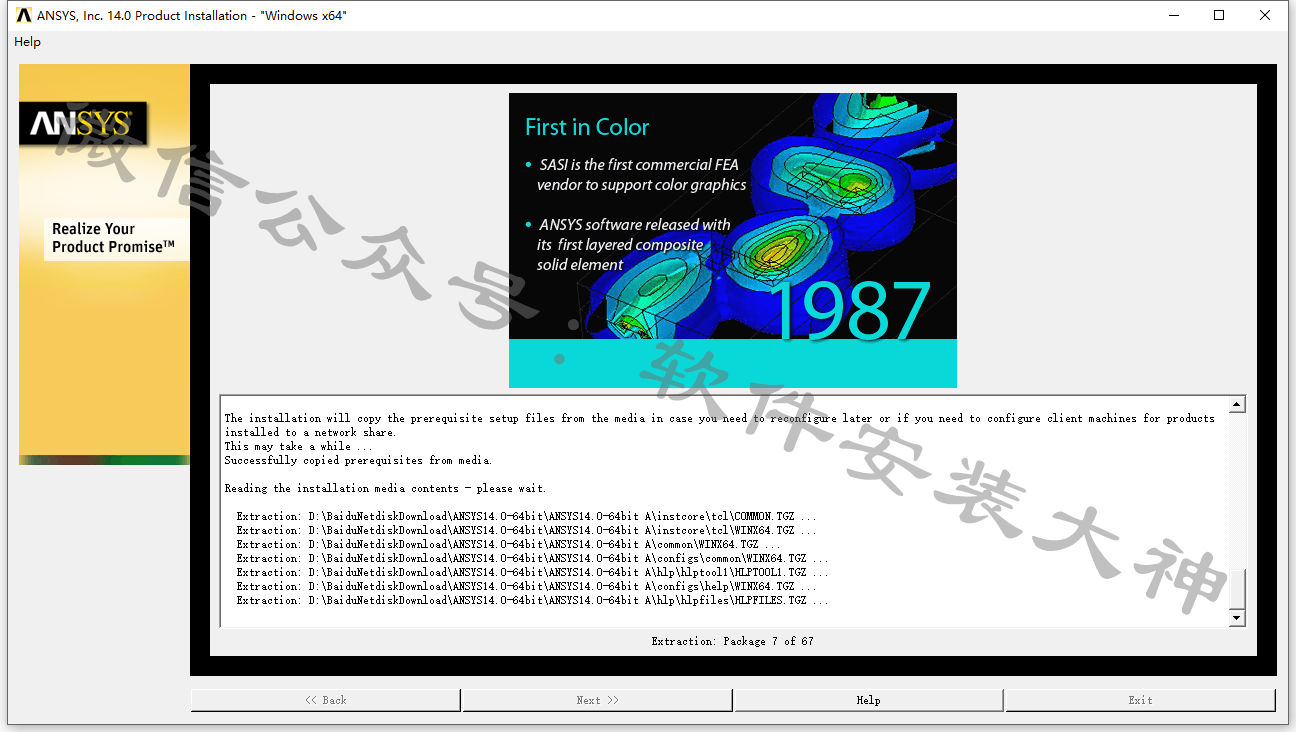This screenshot has width=1296, height=732.
Task: Click the instcore\tcl\WINX64.TGZ extraction line
Action: [526, 530]
